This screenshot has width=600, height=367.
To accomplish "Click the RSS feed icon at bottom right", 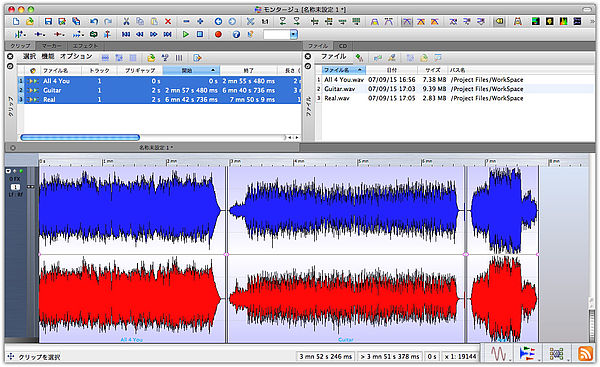I will coord(585,353).
